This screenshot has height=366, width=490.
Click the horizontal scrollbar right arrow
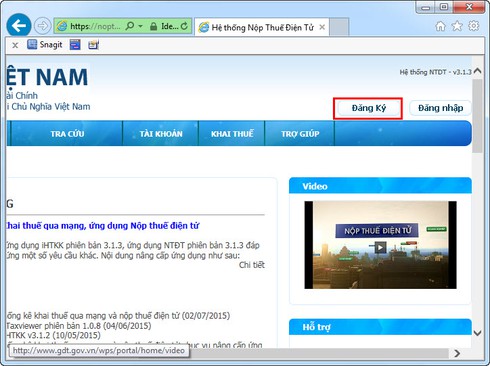[x=457, y=353]
